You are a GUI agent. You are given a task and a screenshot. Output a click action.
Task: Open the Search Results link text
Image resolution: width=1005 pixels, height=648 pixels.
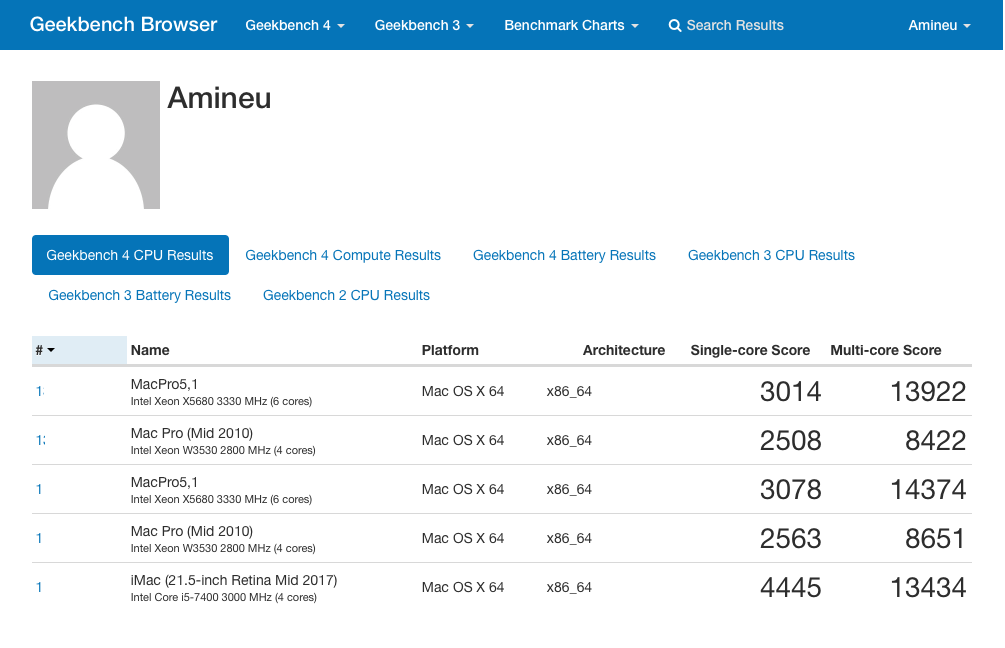point(735,25)
